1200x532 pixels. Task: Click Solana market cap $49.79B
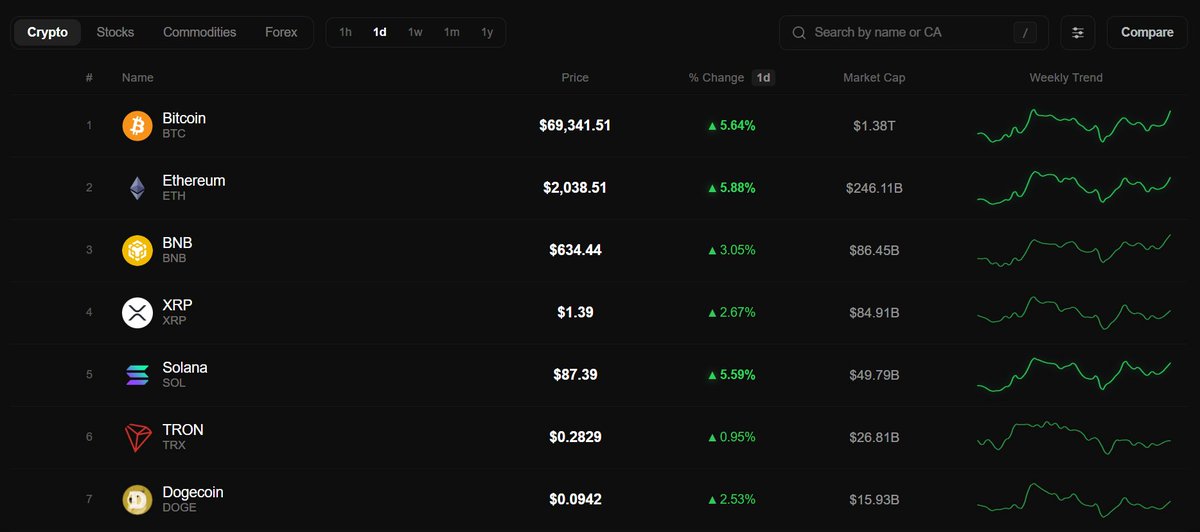(x=874, y=375)
